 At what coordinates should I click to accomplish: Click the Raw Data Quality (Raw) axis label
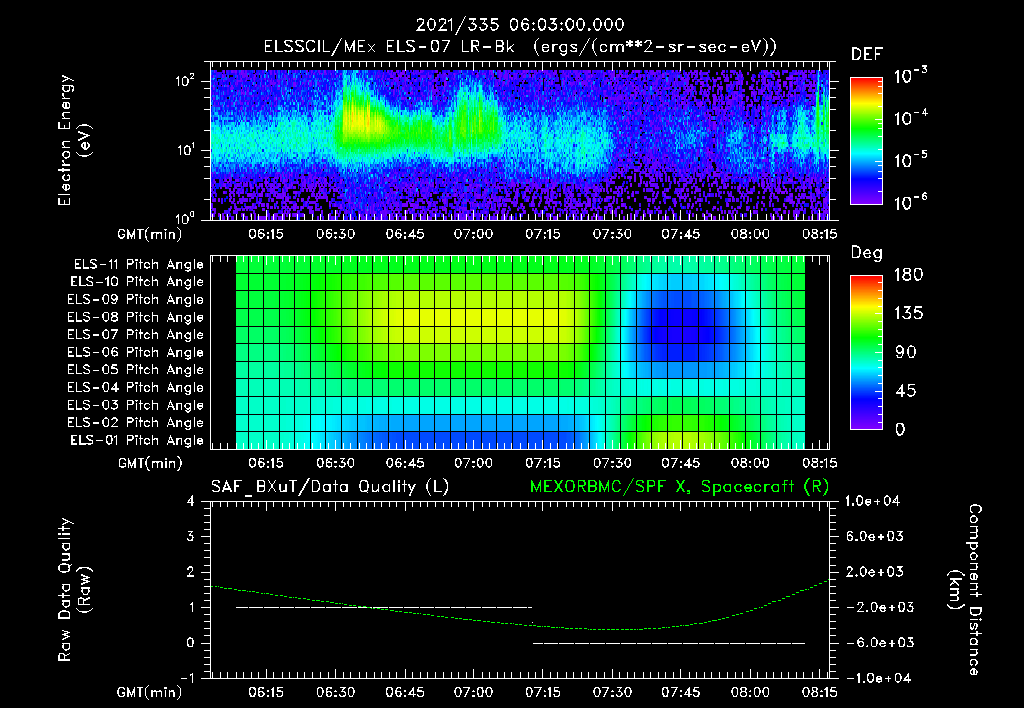tap(74, 590)
